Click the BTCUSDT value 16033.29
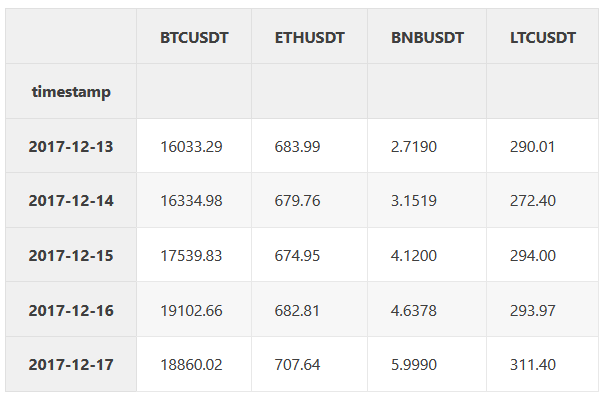Viewport: 612px width, 404px height. pyautogui.click(x=191, y=147)
